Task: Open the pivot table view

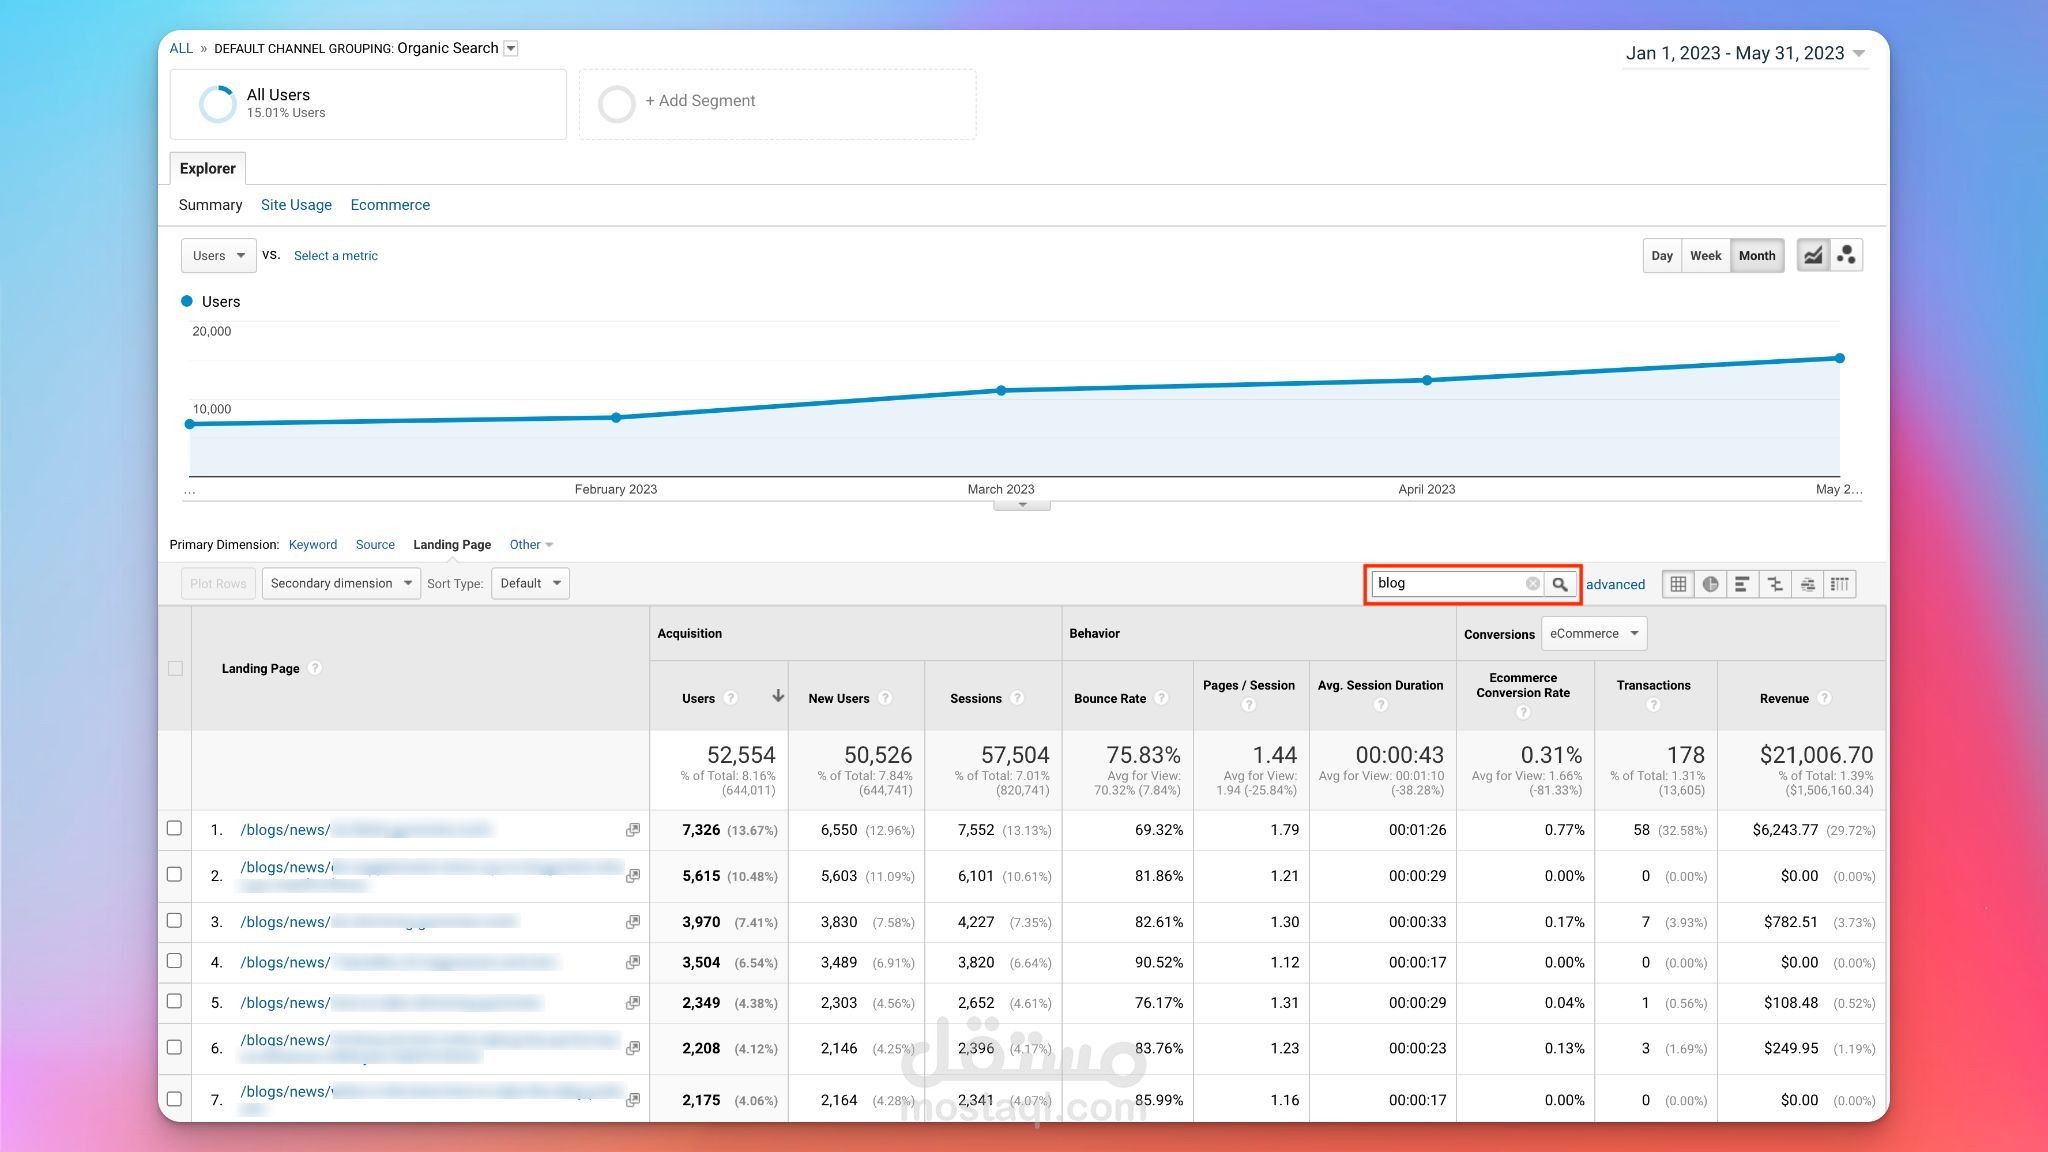Action: pos(1840,584)
